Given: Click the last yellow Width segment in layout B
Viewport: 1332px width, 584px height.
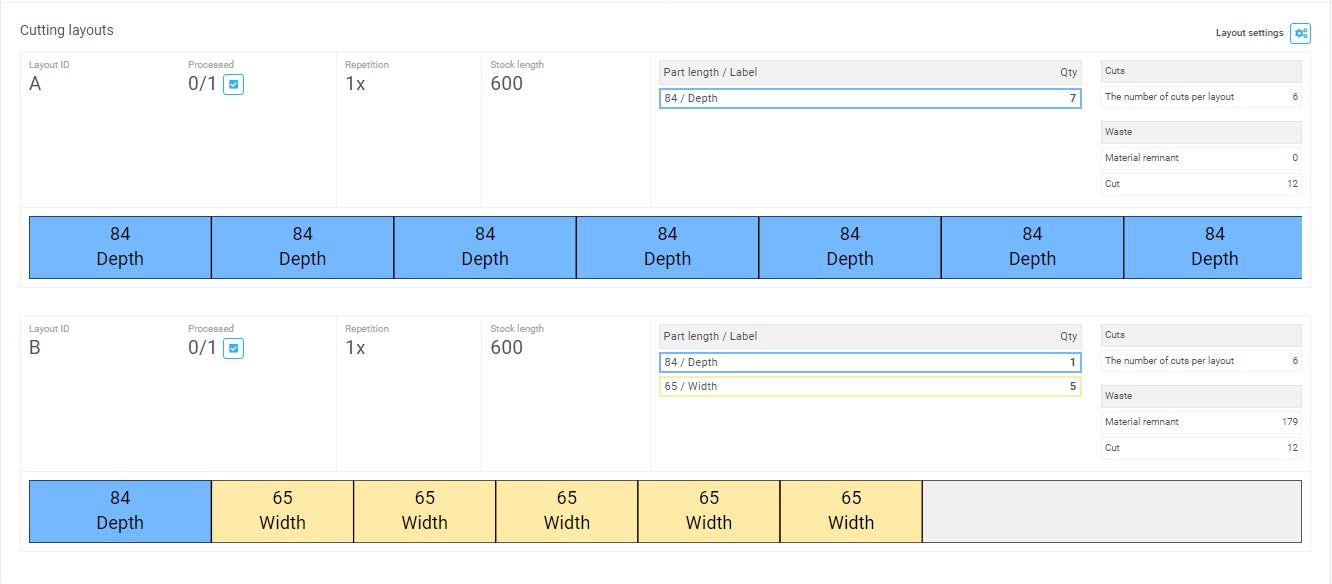Looking at the screenshot, I should pyautogui.click(x=850, y=511).
